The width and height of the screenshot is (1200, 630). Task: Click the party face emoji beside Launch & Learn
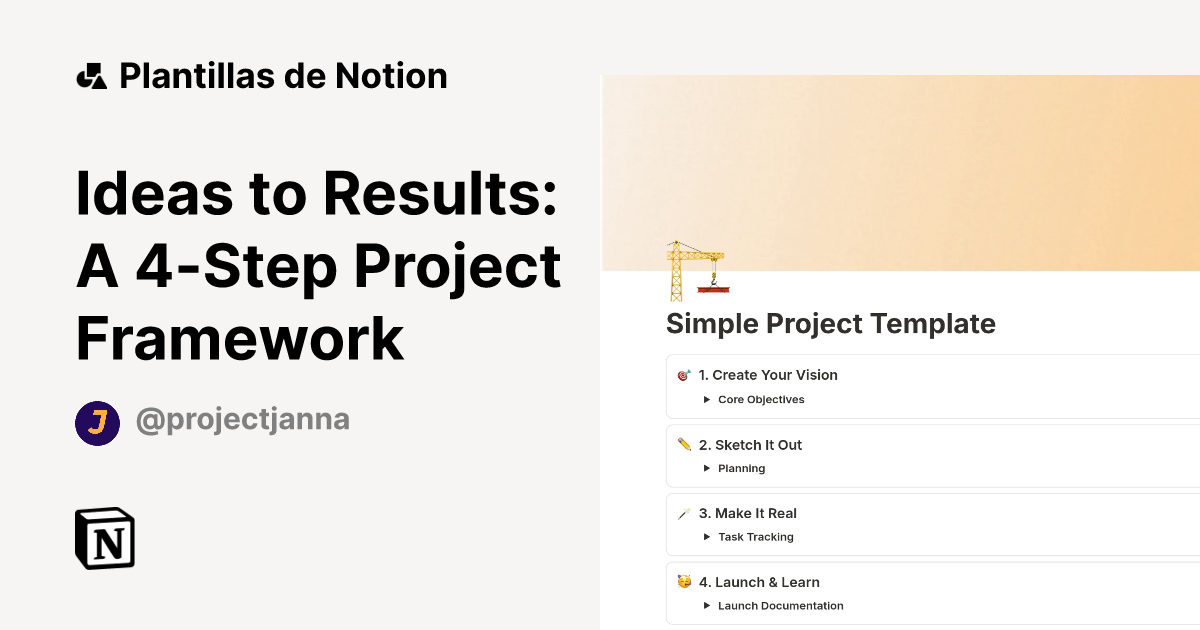(683, 582)
